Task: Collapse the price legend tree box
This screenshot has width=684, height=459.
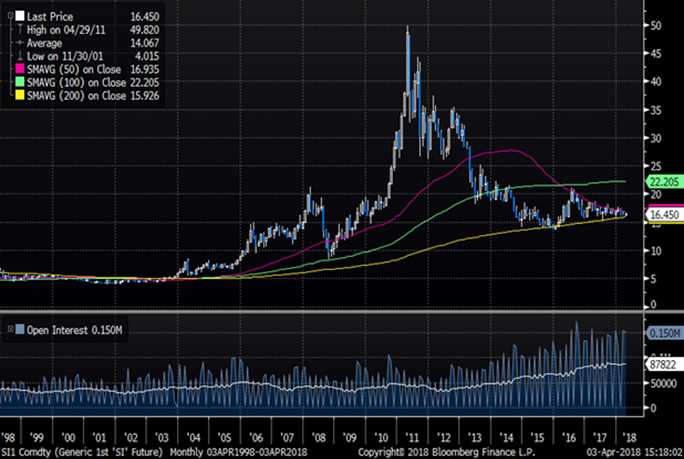Action: 9,17
